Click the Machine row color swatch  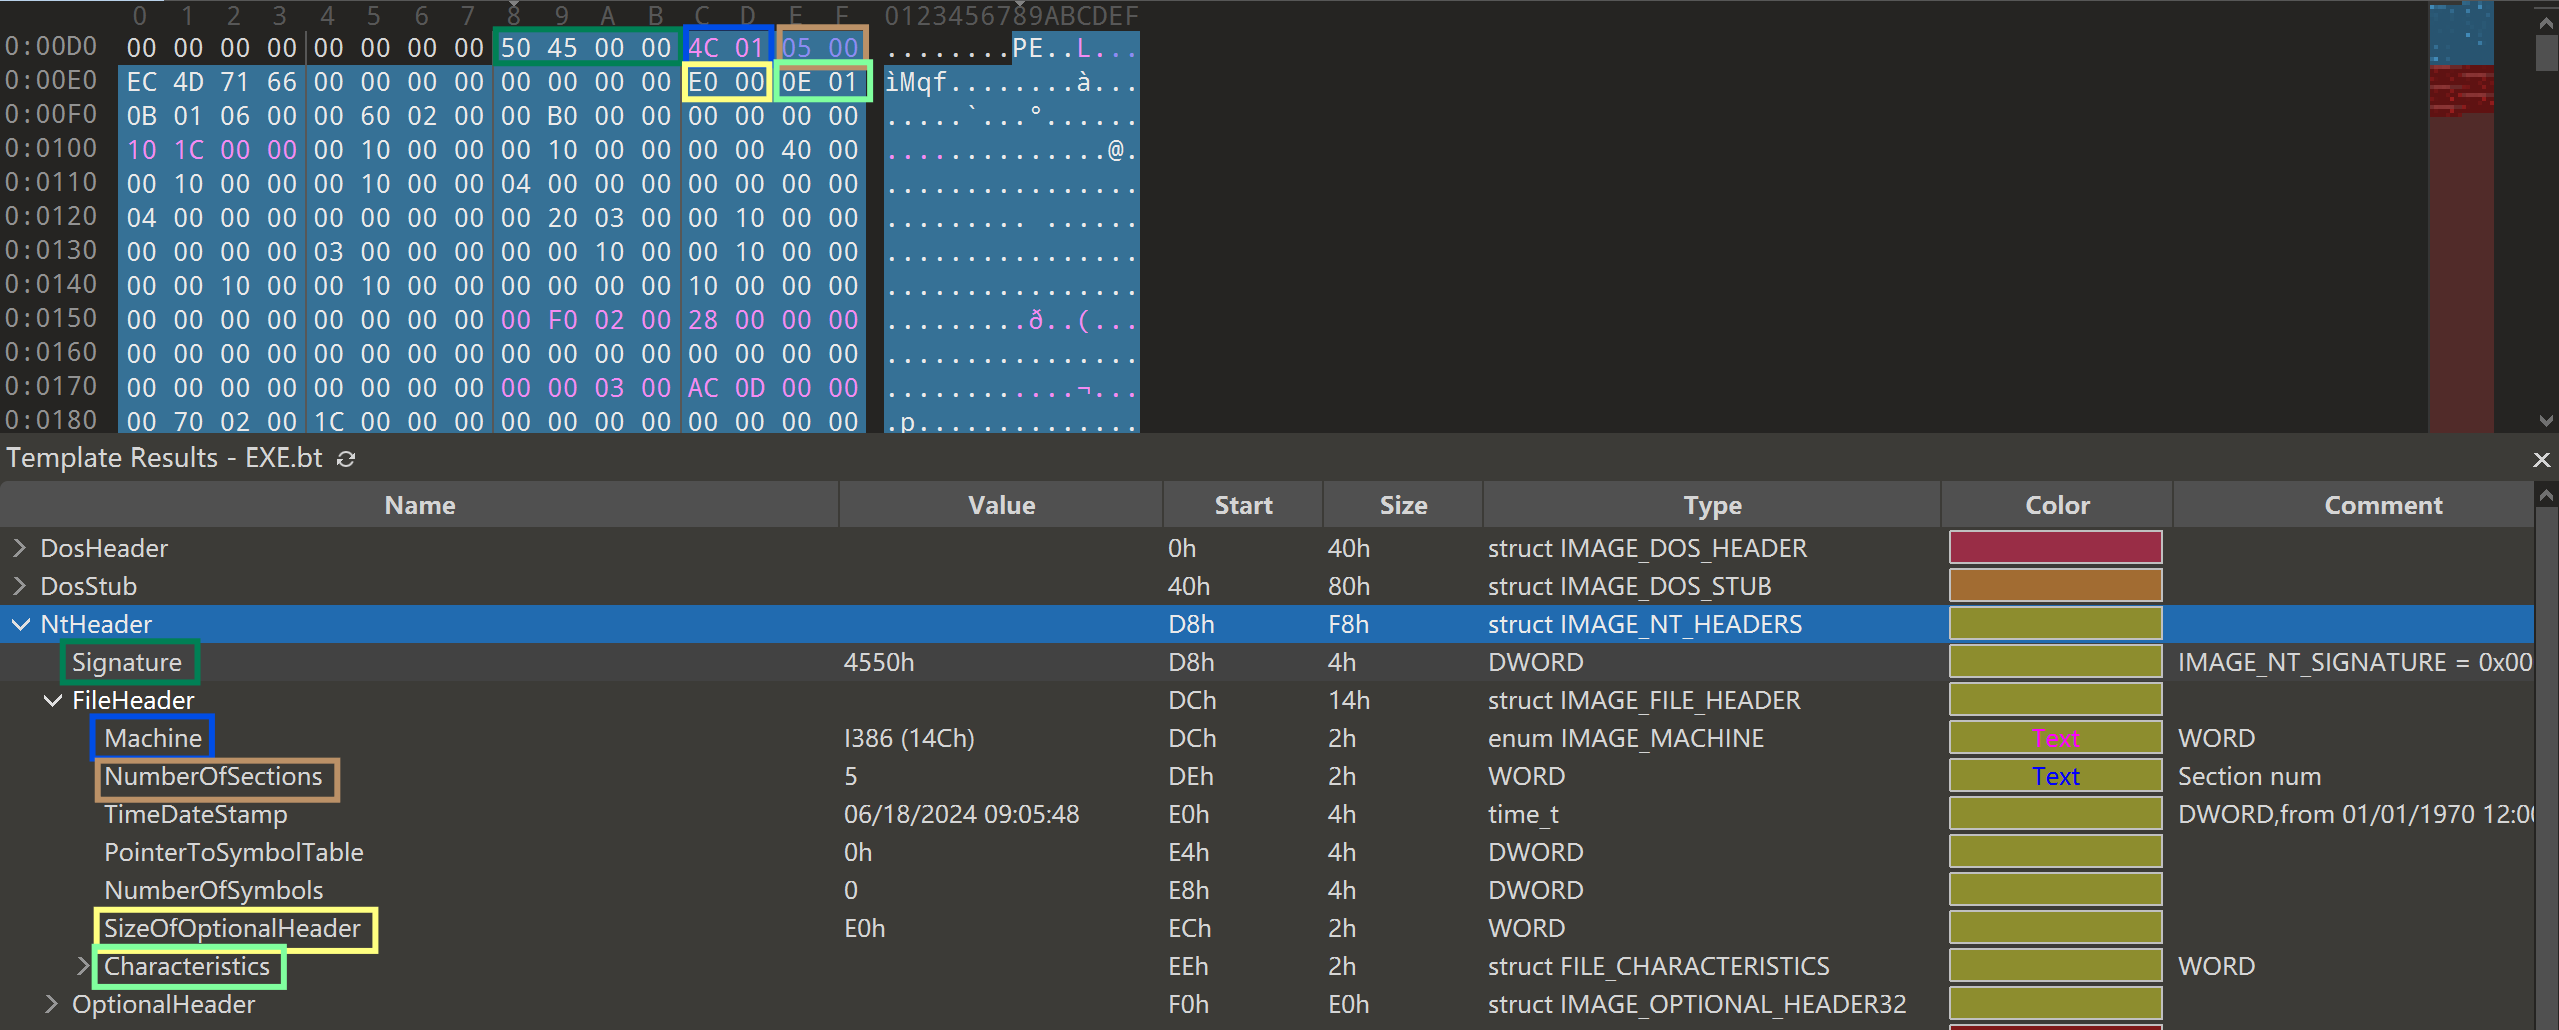[x=2054, y=739]
